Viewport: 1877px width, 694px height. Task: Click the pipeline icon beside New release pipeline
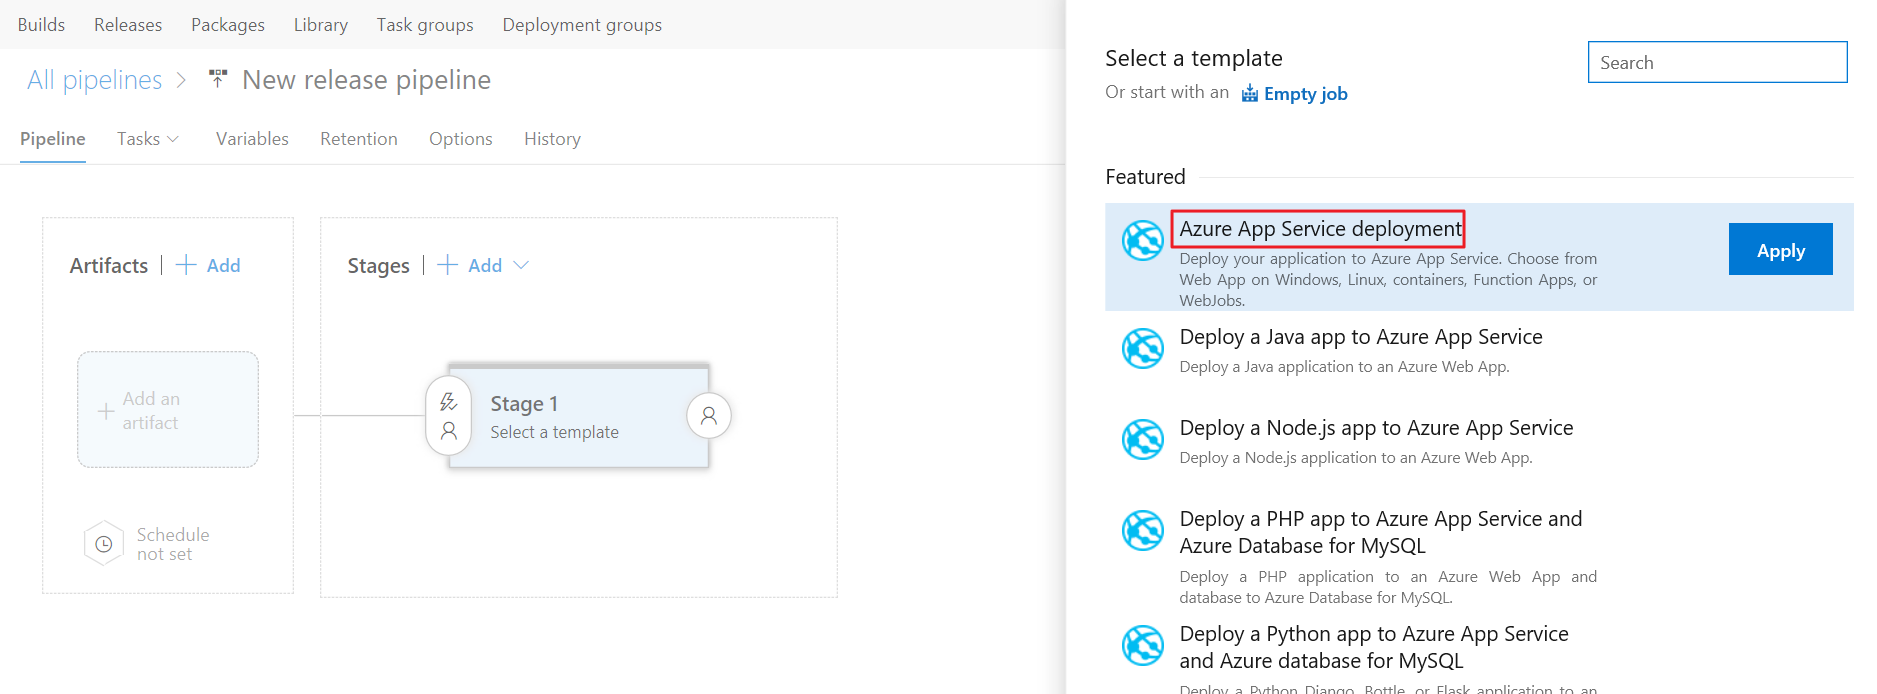click(x=218, y=79)
